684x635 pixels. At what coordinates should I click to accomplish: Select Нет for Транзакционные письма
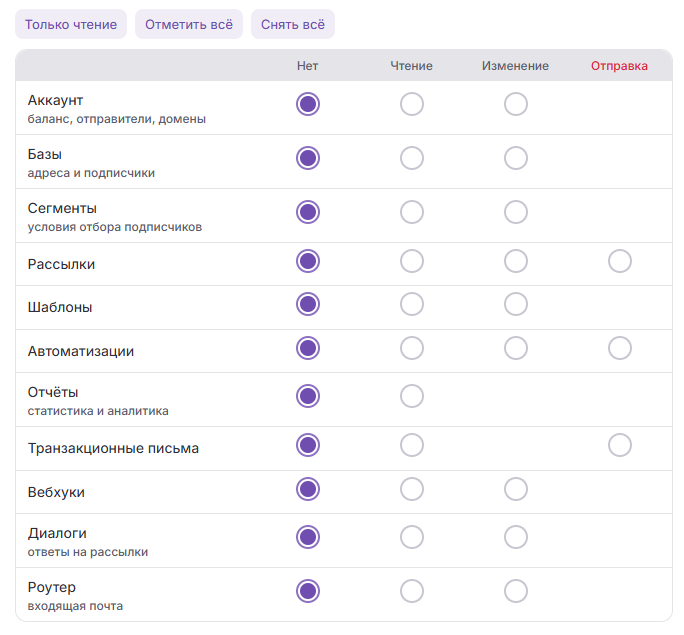click(x=308, y=445)
